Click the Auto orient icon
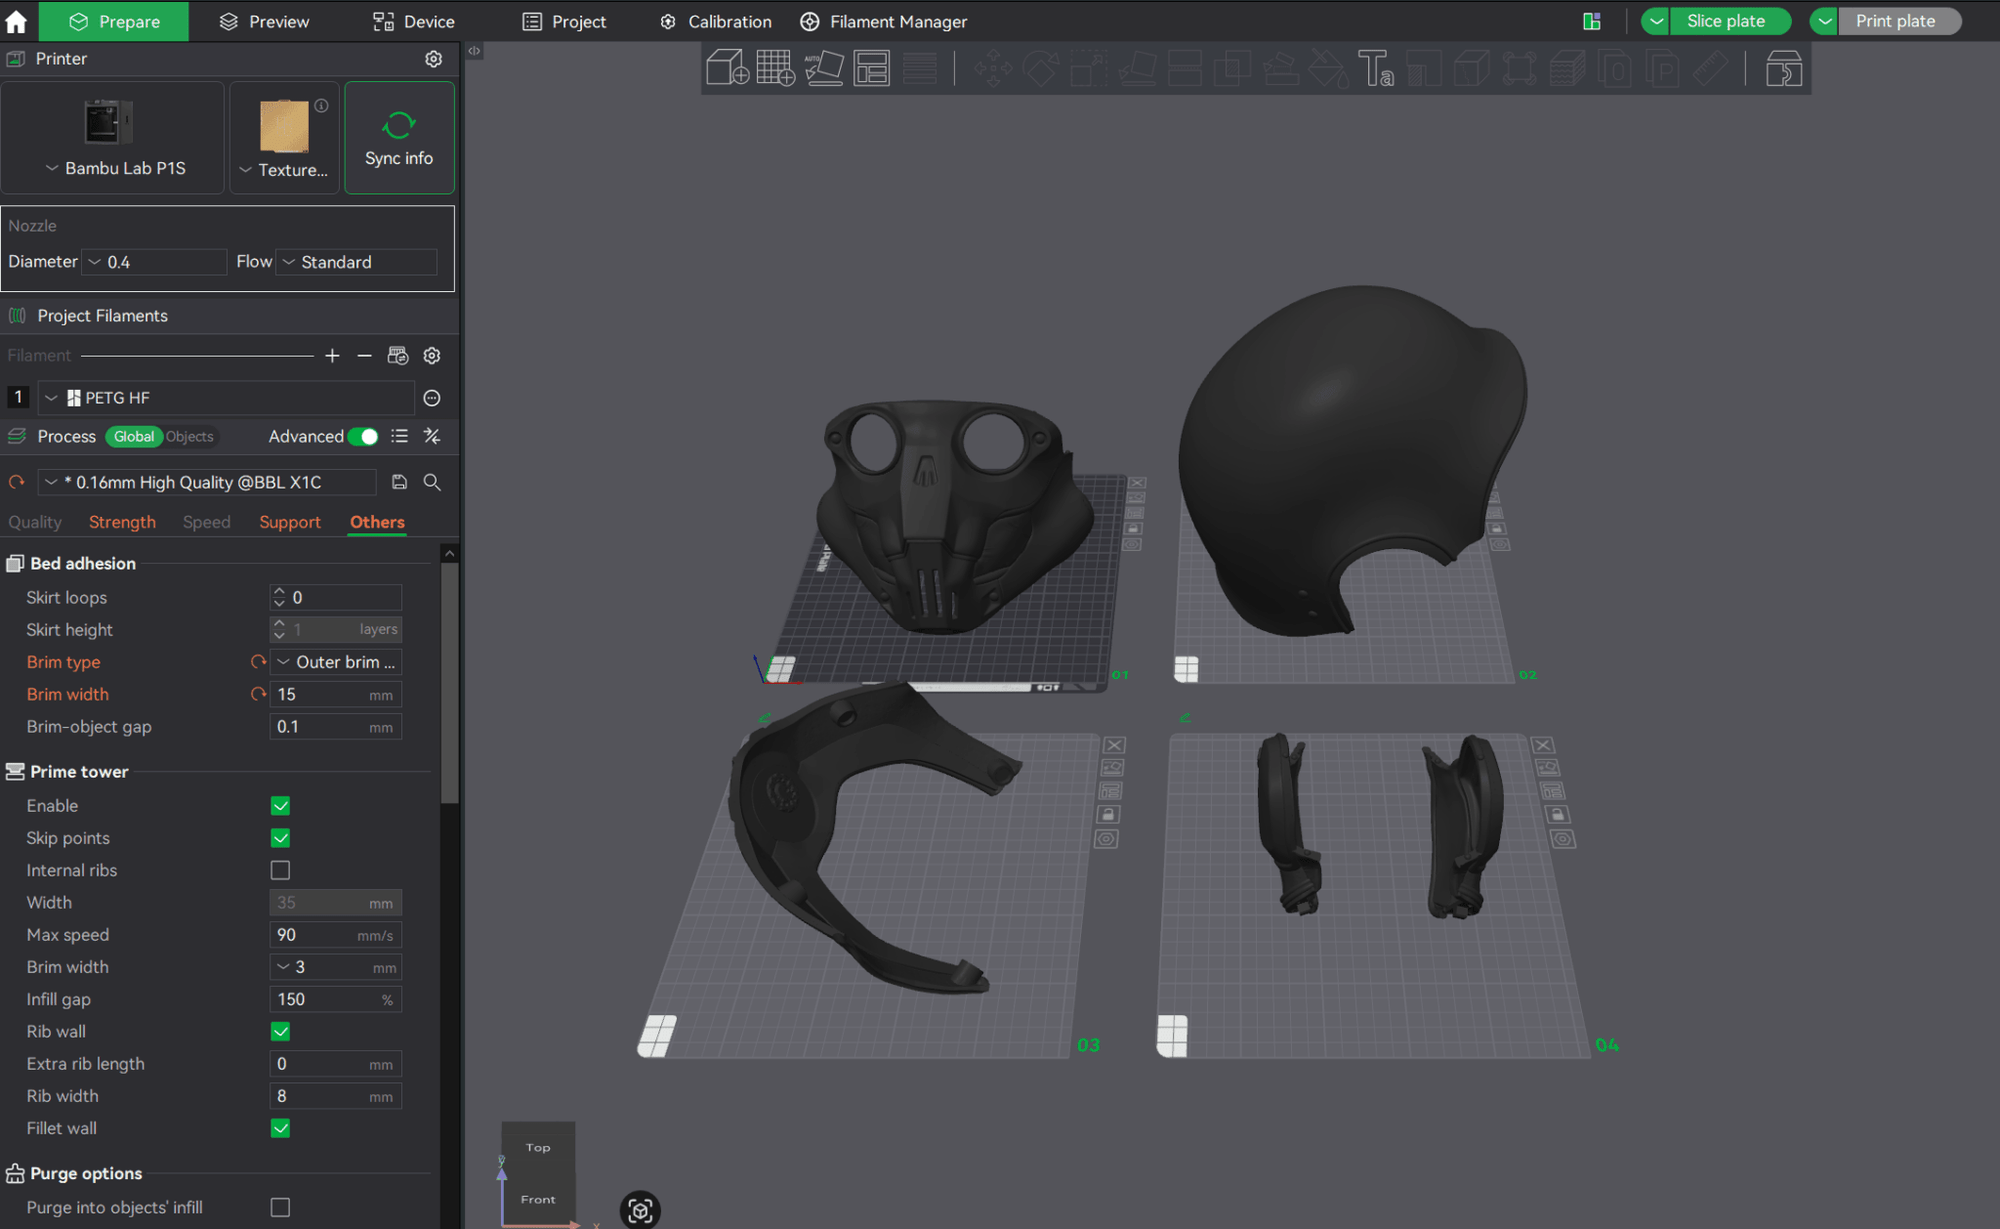The width and height of the screenshot is (2000, 1229). 824,68
